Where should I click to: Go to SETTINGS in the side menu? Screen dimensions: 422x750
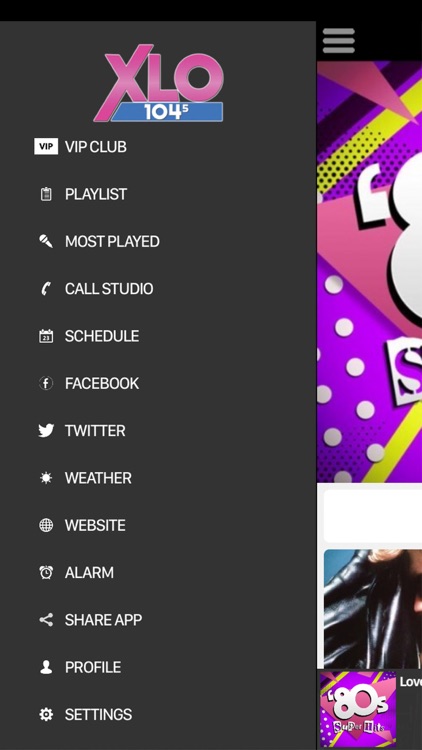click(98, 715)
